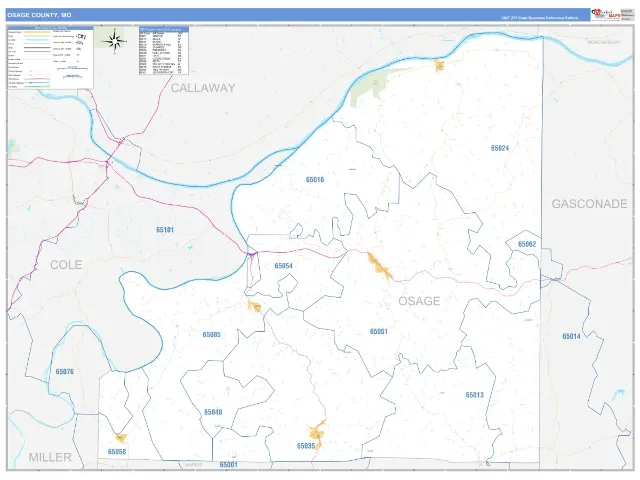Screen dimensions: 640x480
Task: Select the MONTGOMERY county label
Action: pos(604,42)
